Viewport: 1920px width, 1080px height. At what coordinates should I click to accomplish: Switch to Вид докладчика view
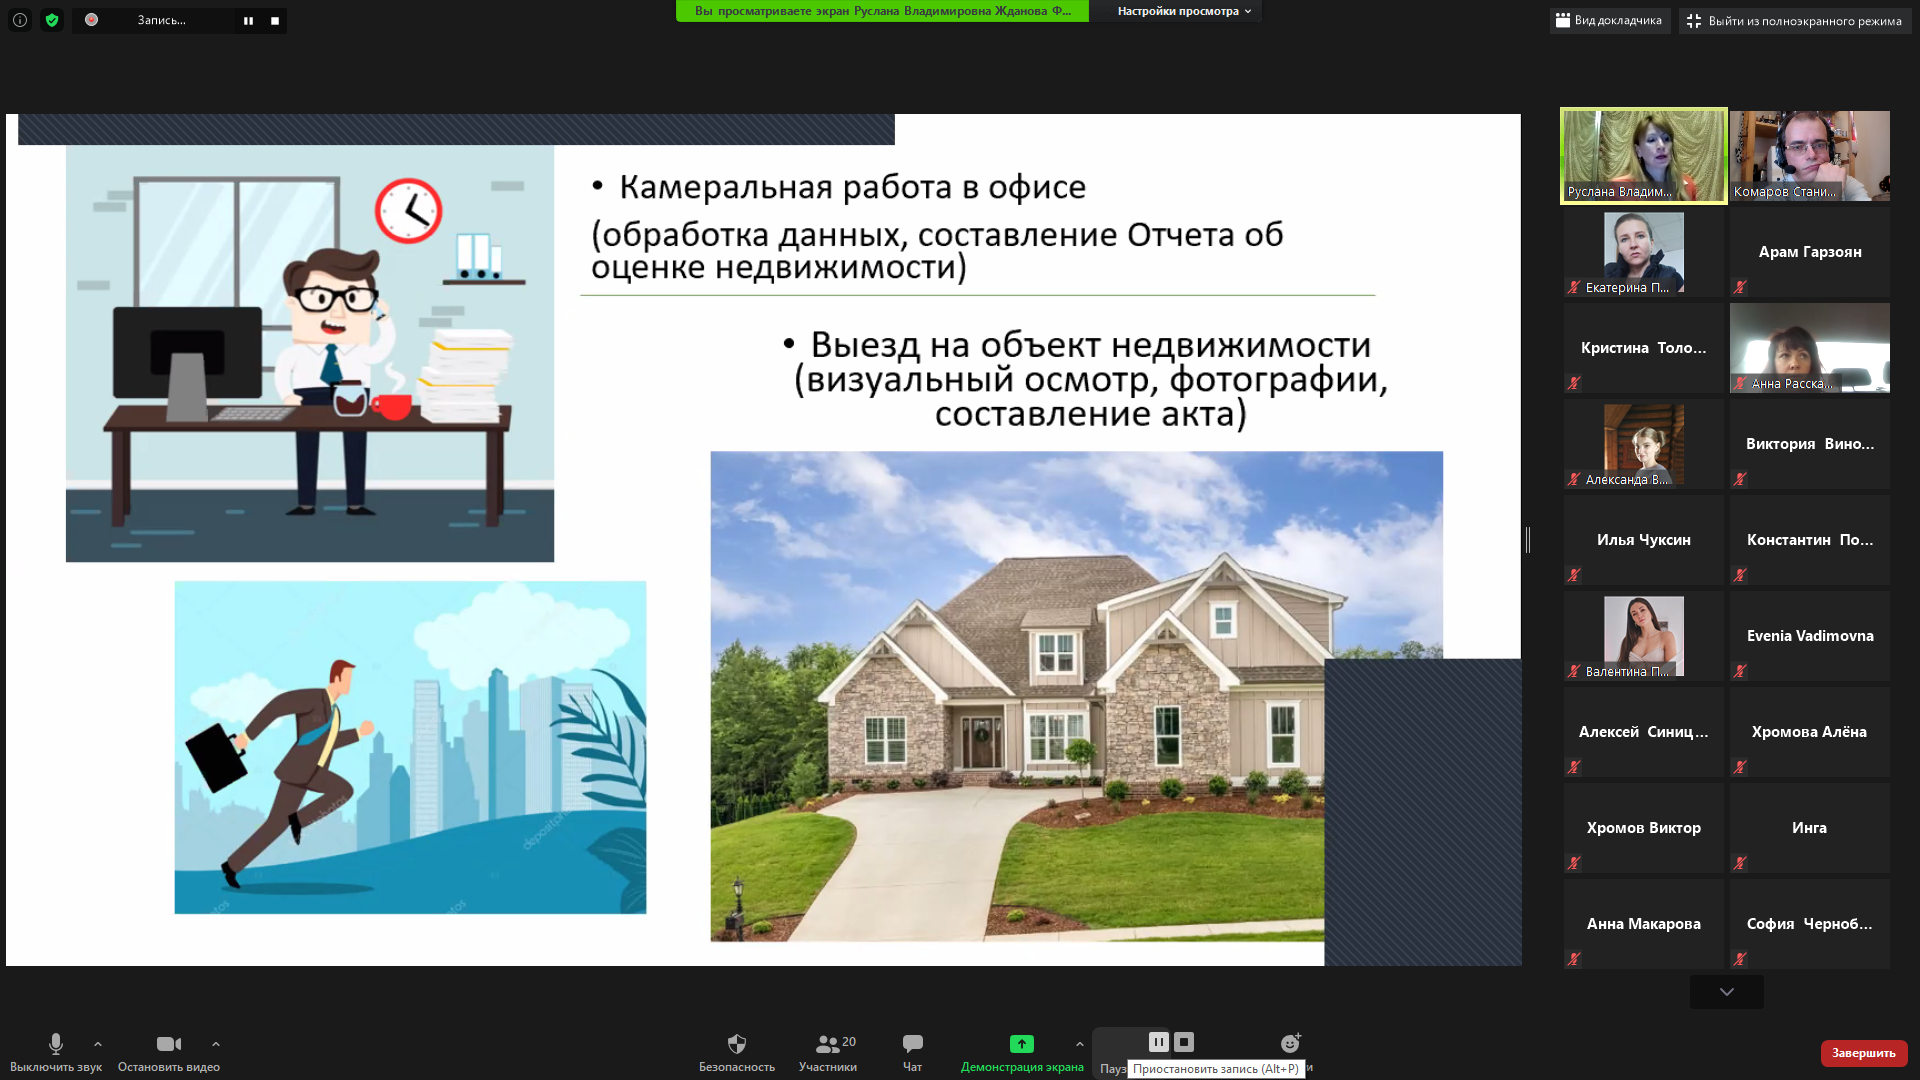[1609, 20]
